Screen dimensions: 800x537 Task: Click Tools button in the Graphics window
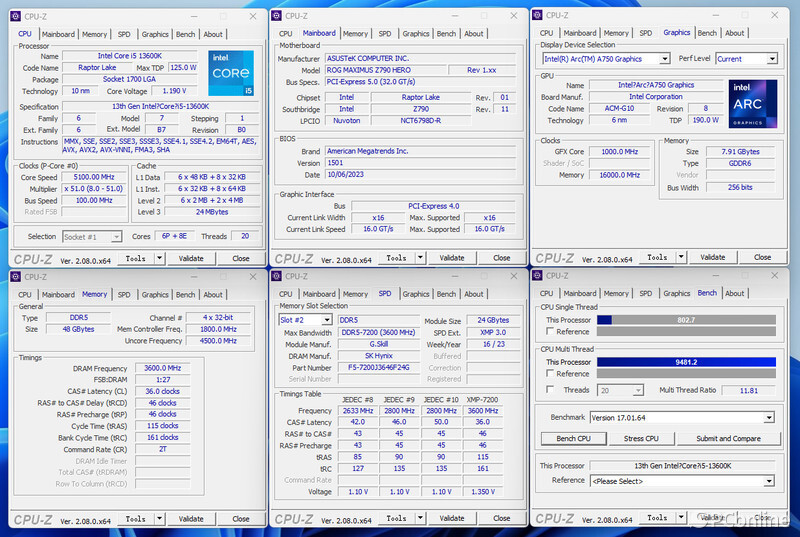[657, 258]
